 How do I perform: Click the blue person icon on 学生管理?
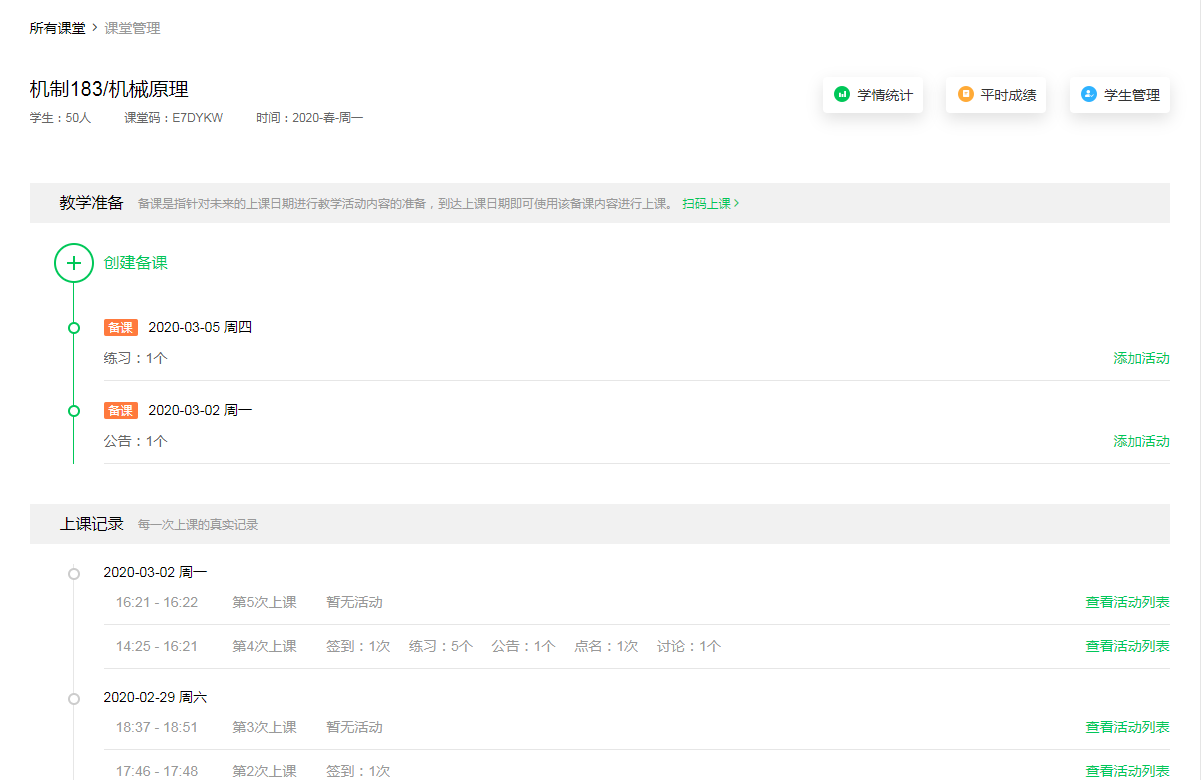(x=1088, y=95)
